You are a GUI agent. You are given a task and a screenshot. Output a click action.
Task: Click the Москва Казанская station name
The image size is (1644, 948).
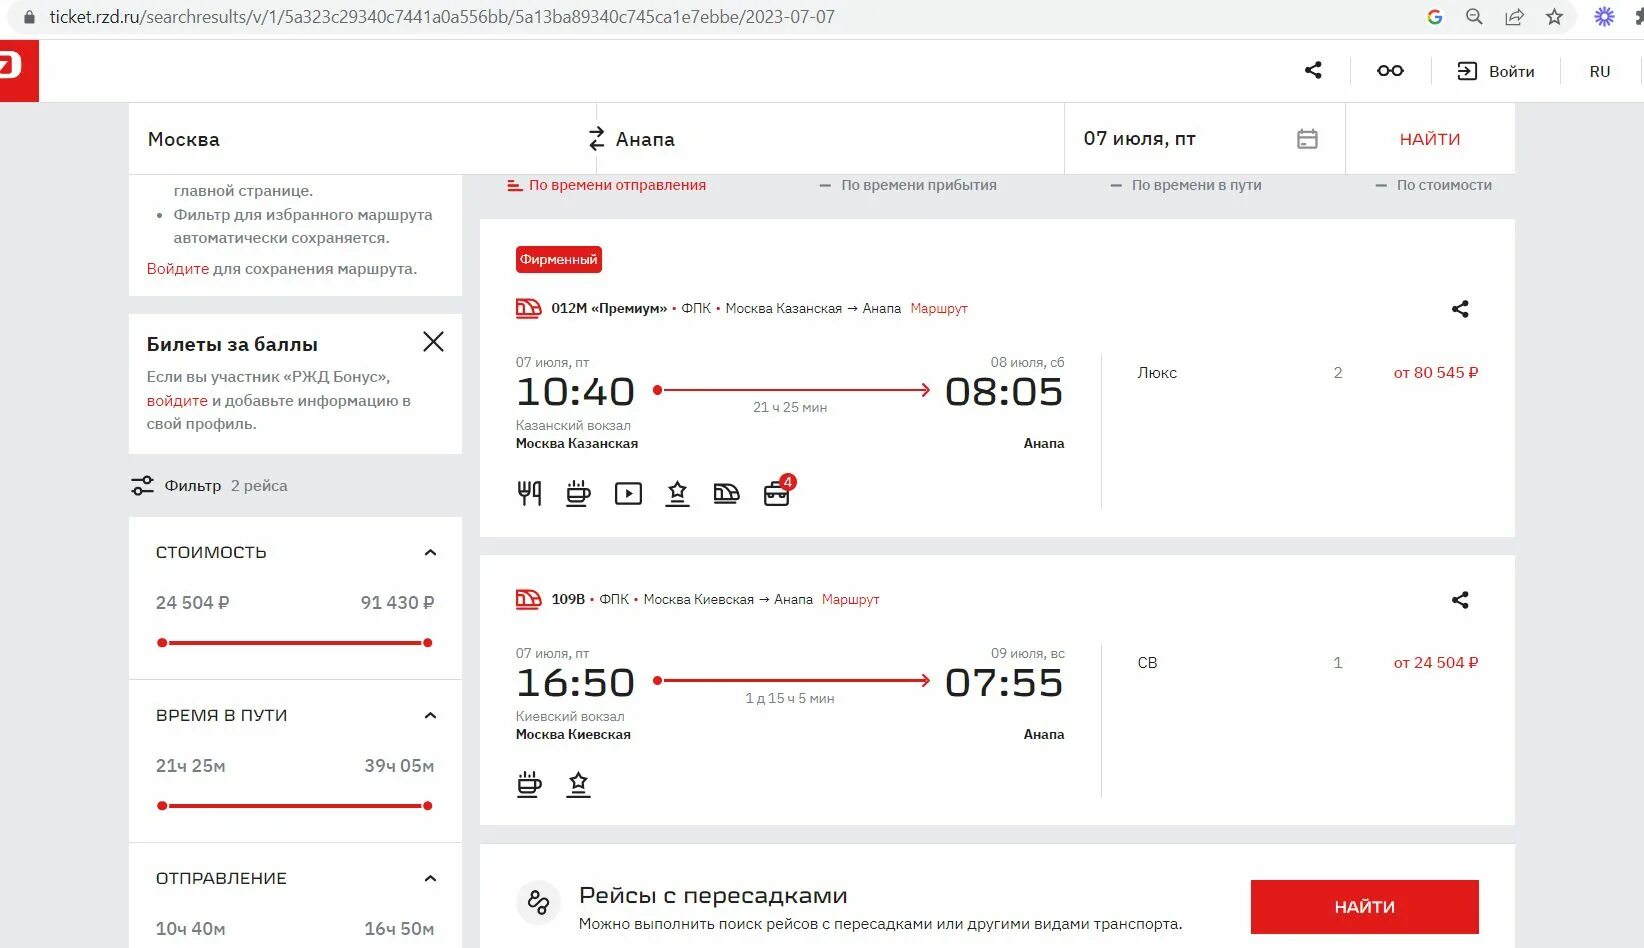pyautogui.click(x=577, y=443)
